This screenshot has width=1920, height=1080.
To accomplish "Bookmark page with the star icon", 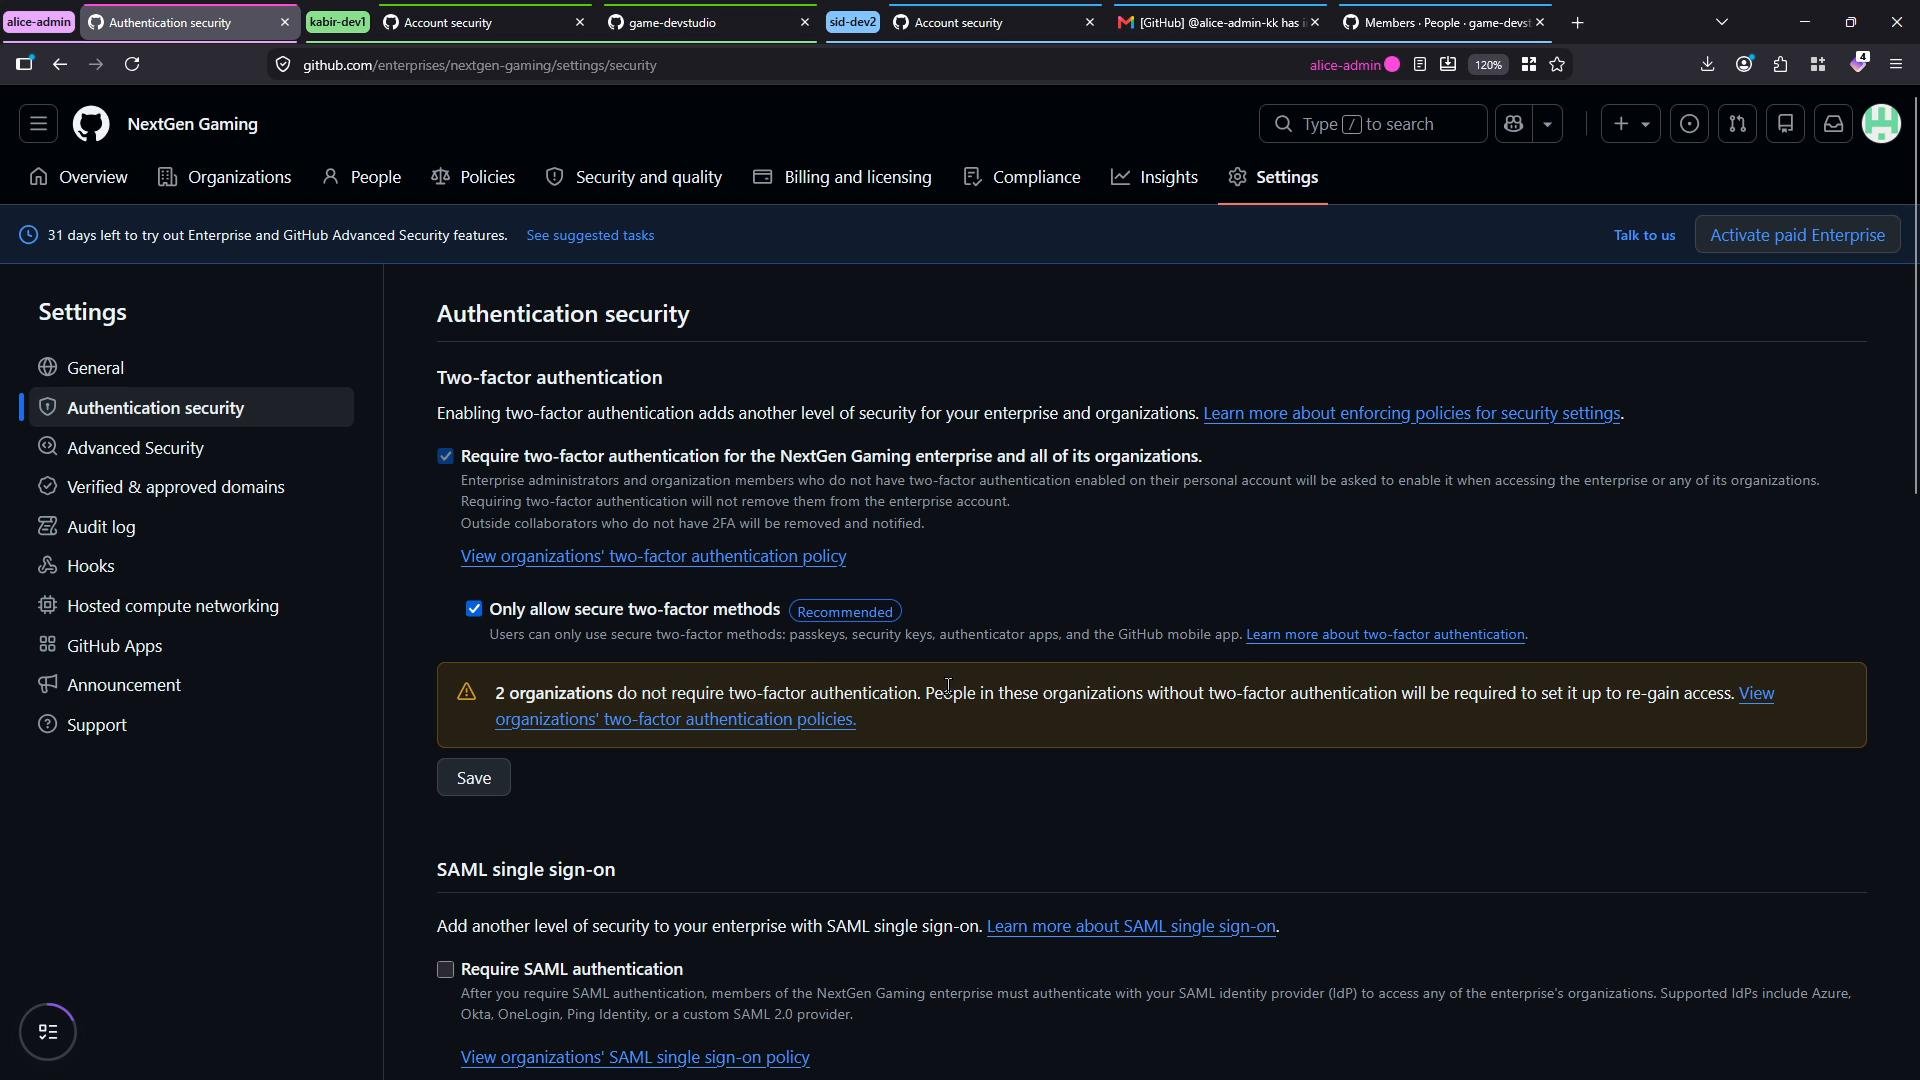I will point(1557,64).
